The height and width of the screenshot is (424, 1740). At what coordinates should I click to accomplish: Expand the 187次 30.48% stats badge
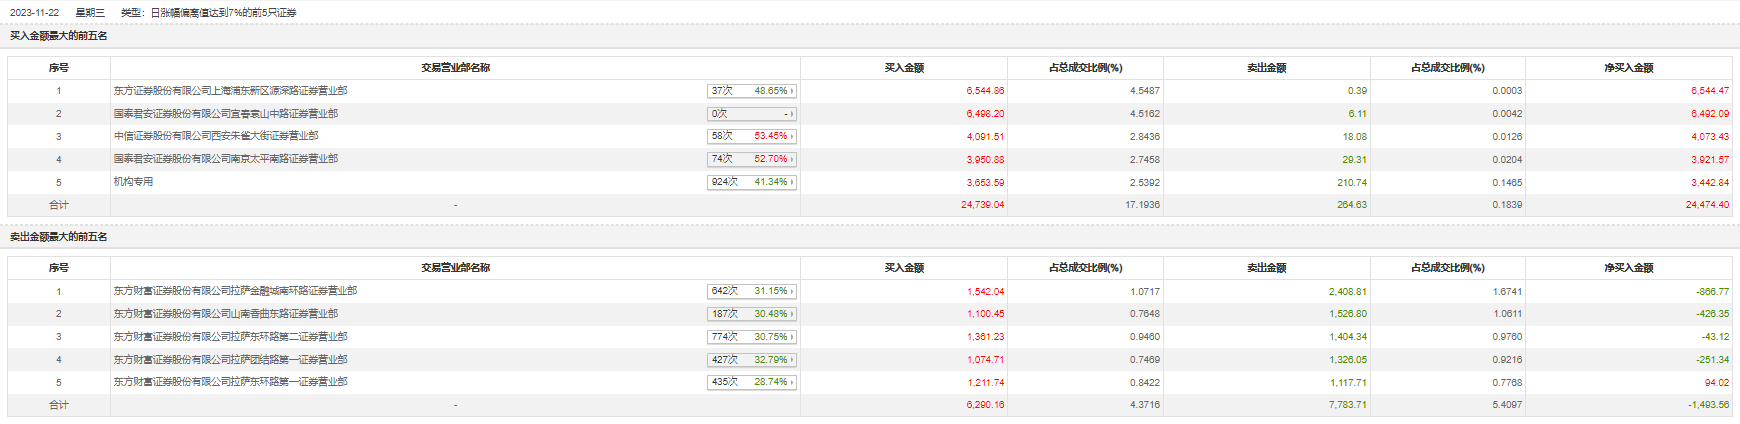click(751, 314)
